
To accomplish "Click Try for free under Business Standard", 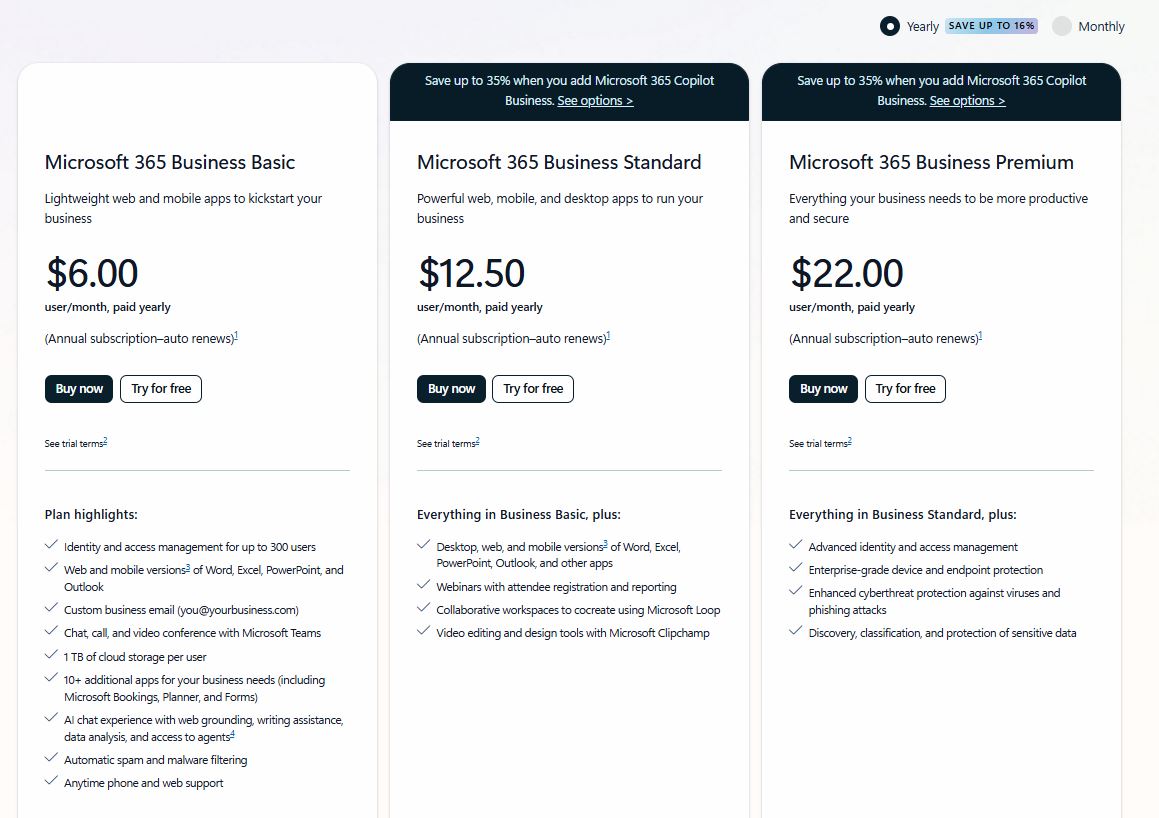I will pos(533,389).
